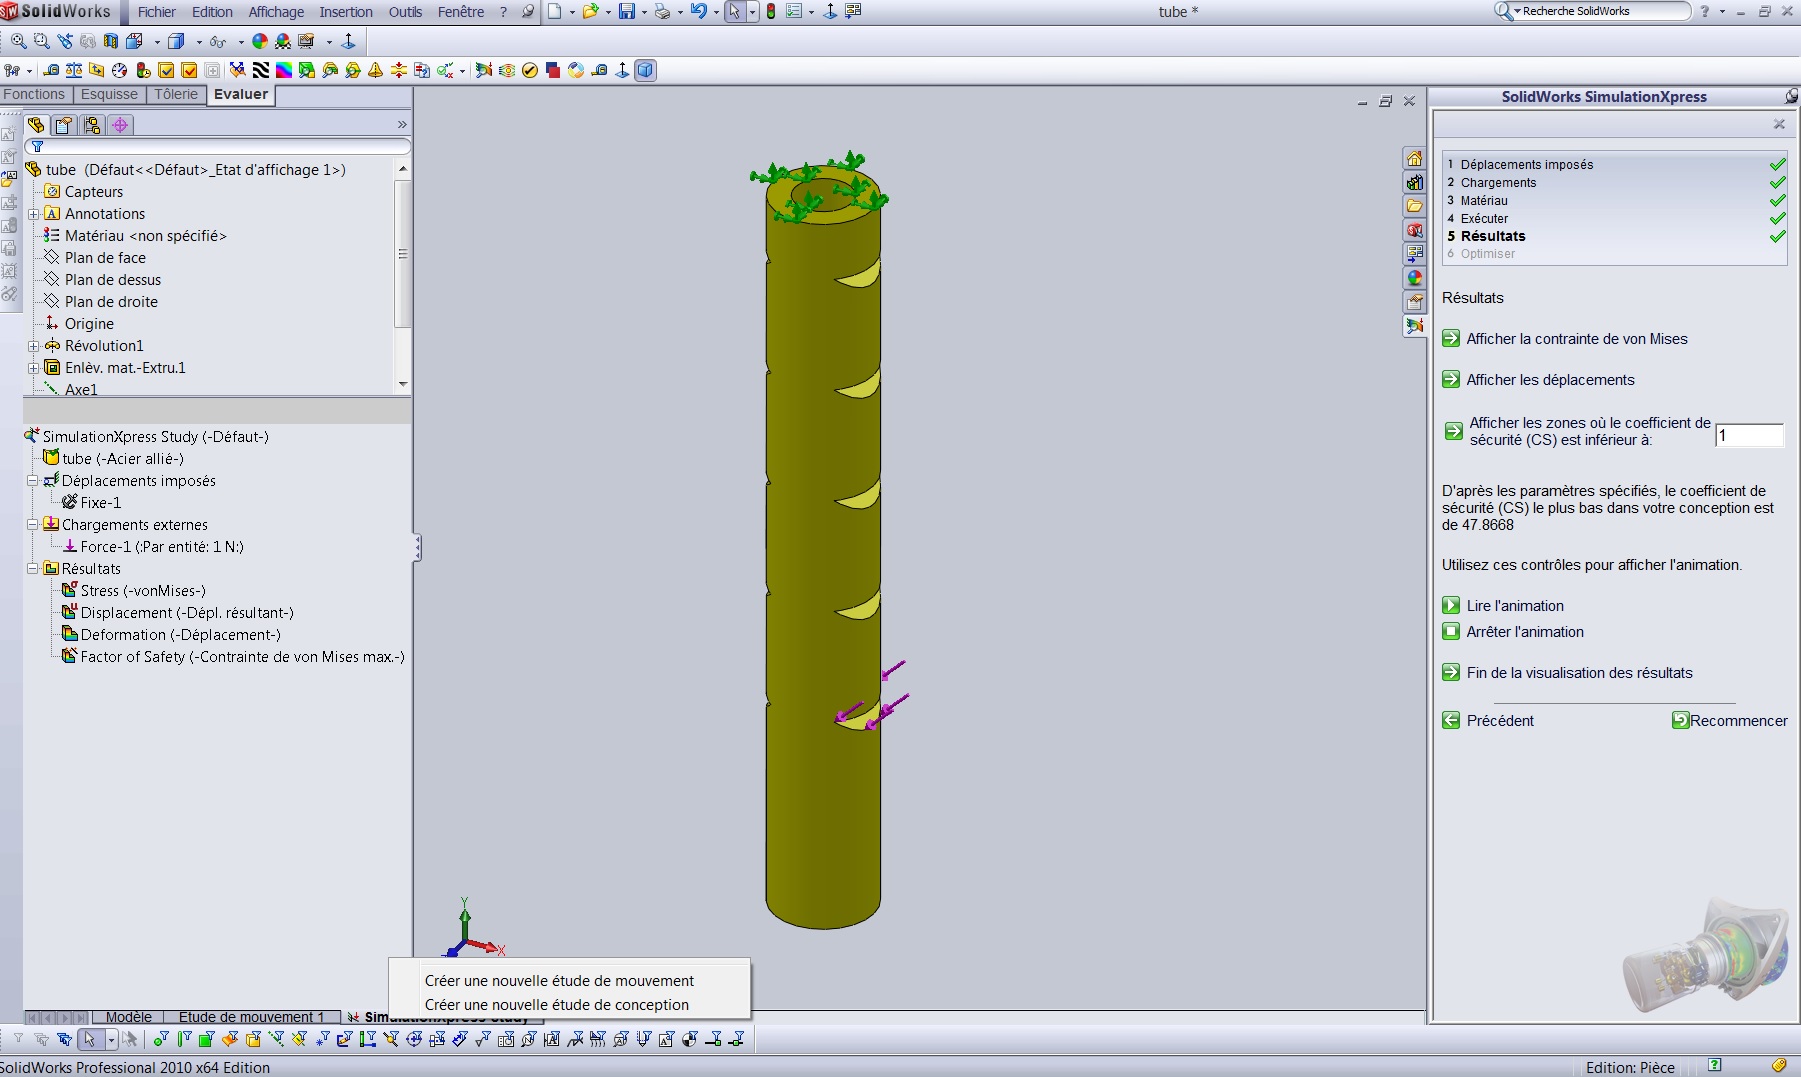Open the SimulationXpress task pane icon
Screen dimensions: 1801x1077
coord(1414,326)
